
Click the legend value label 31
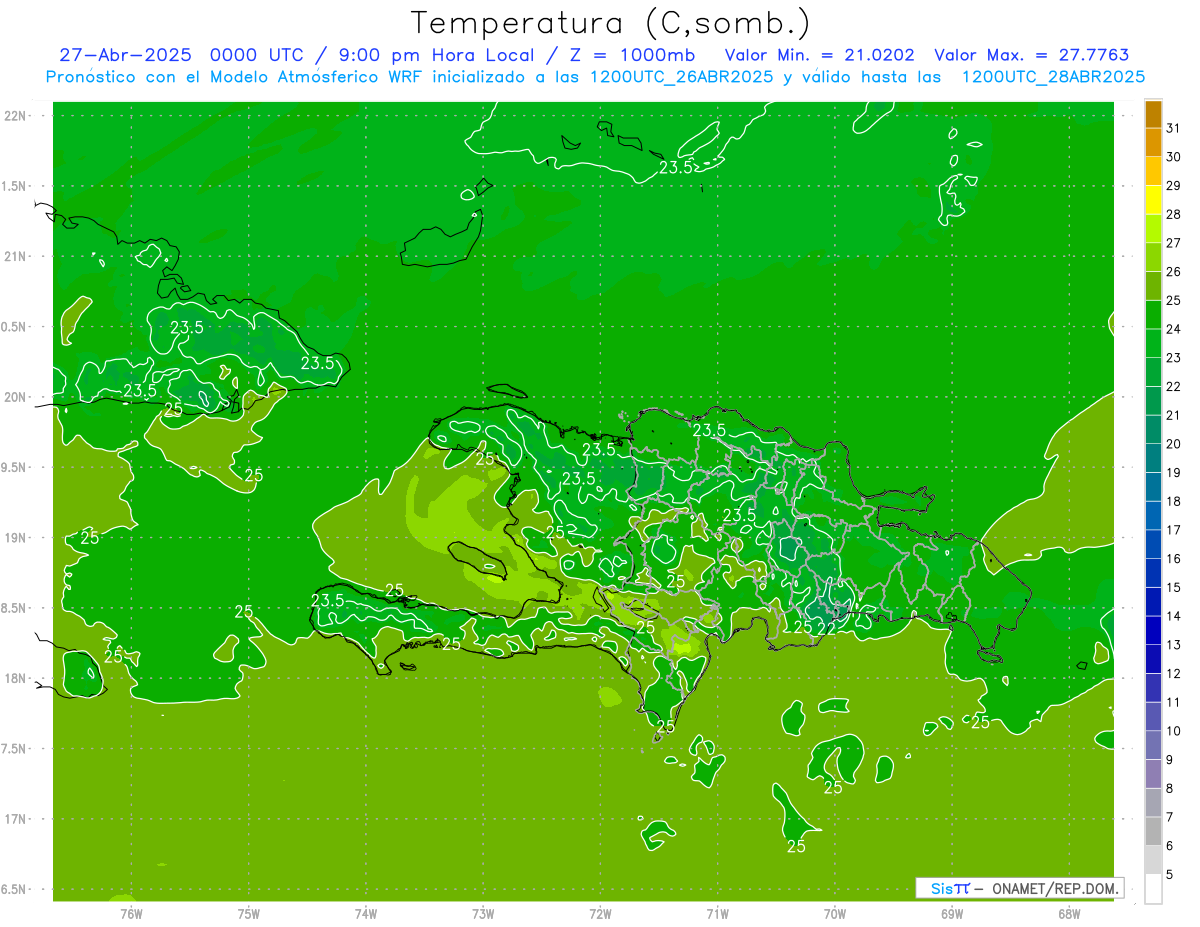point(1174,128)
